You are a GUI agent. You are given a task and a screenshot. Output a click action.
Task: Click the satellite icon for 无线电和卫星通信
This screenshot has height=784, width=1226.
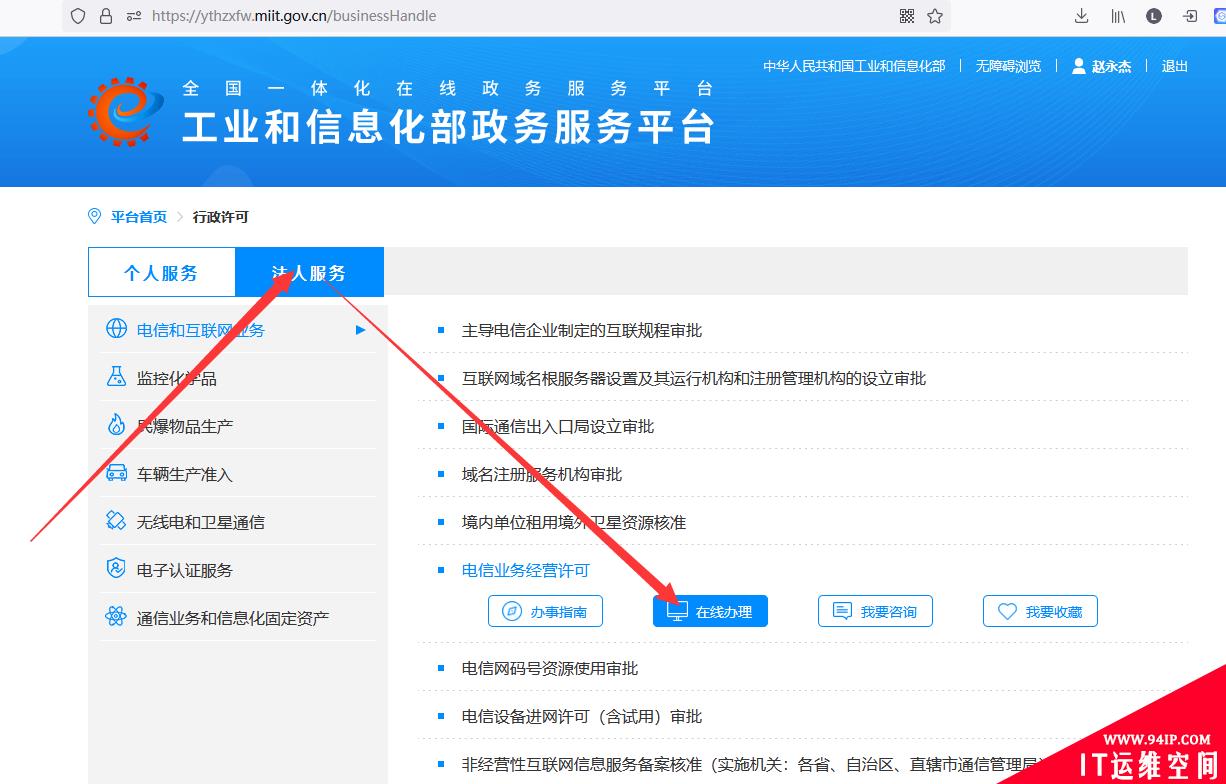[x=116, y=521]
